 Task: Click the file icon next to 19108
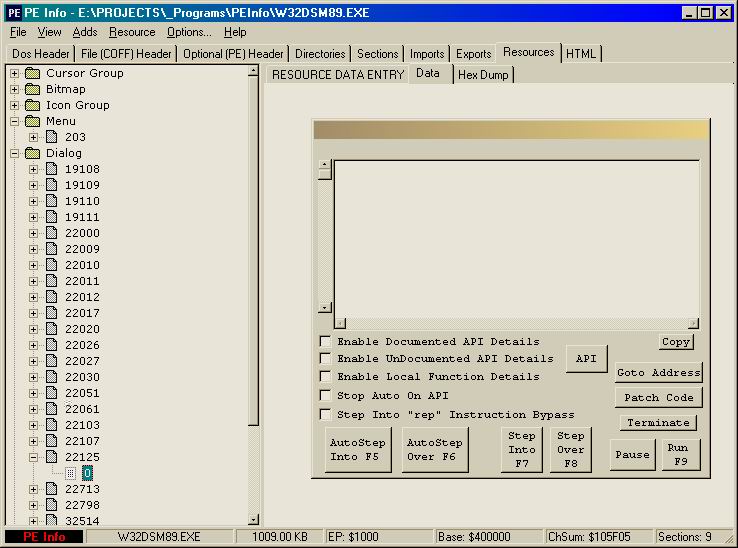coord(52,169)
